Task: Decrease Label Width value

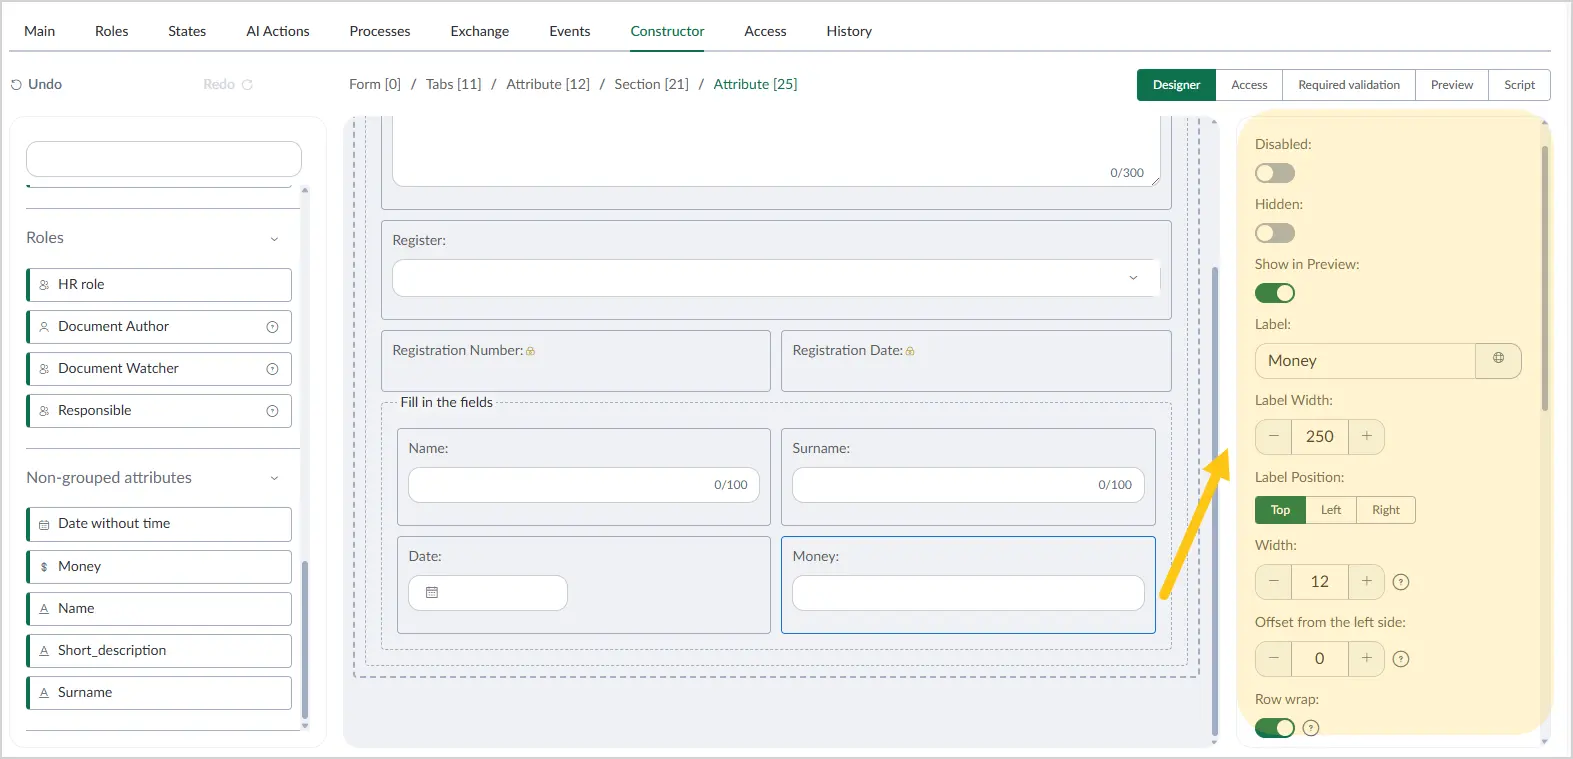Action: pos(1273,437)
